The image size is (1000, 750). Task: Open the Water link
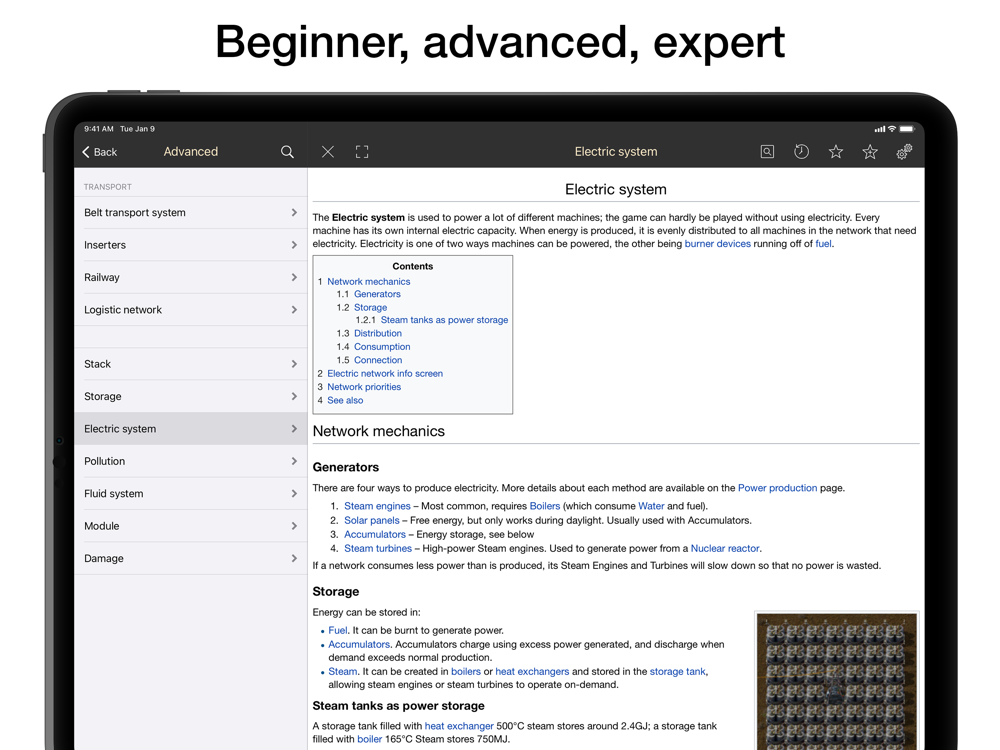click(651, 506)
